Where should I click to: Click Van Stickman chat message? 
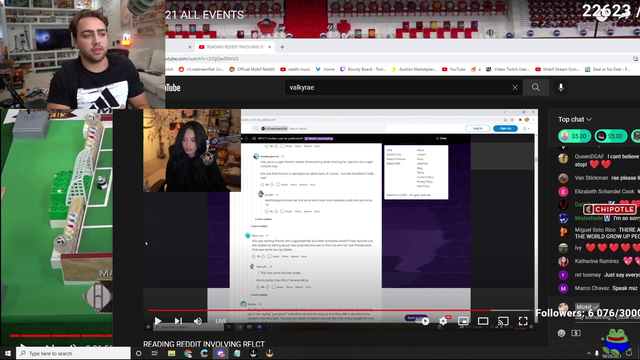pos(599,178)
